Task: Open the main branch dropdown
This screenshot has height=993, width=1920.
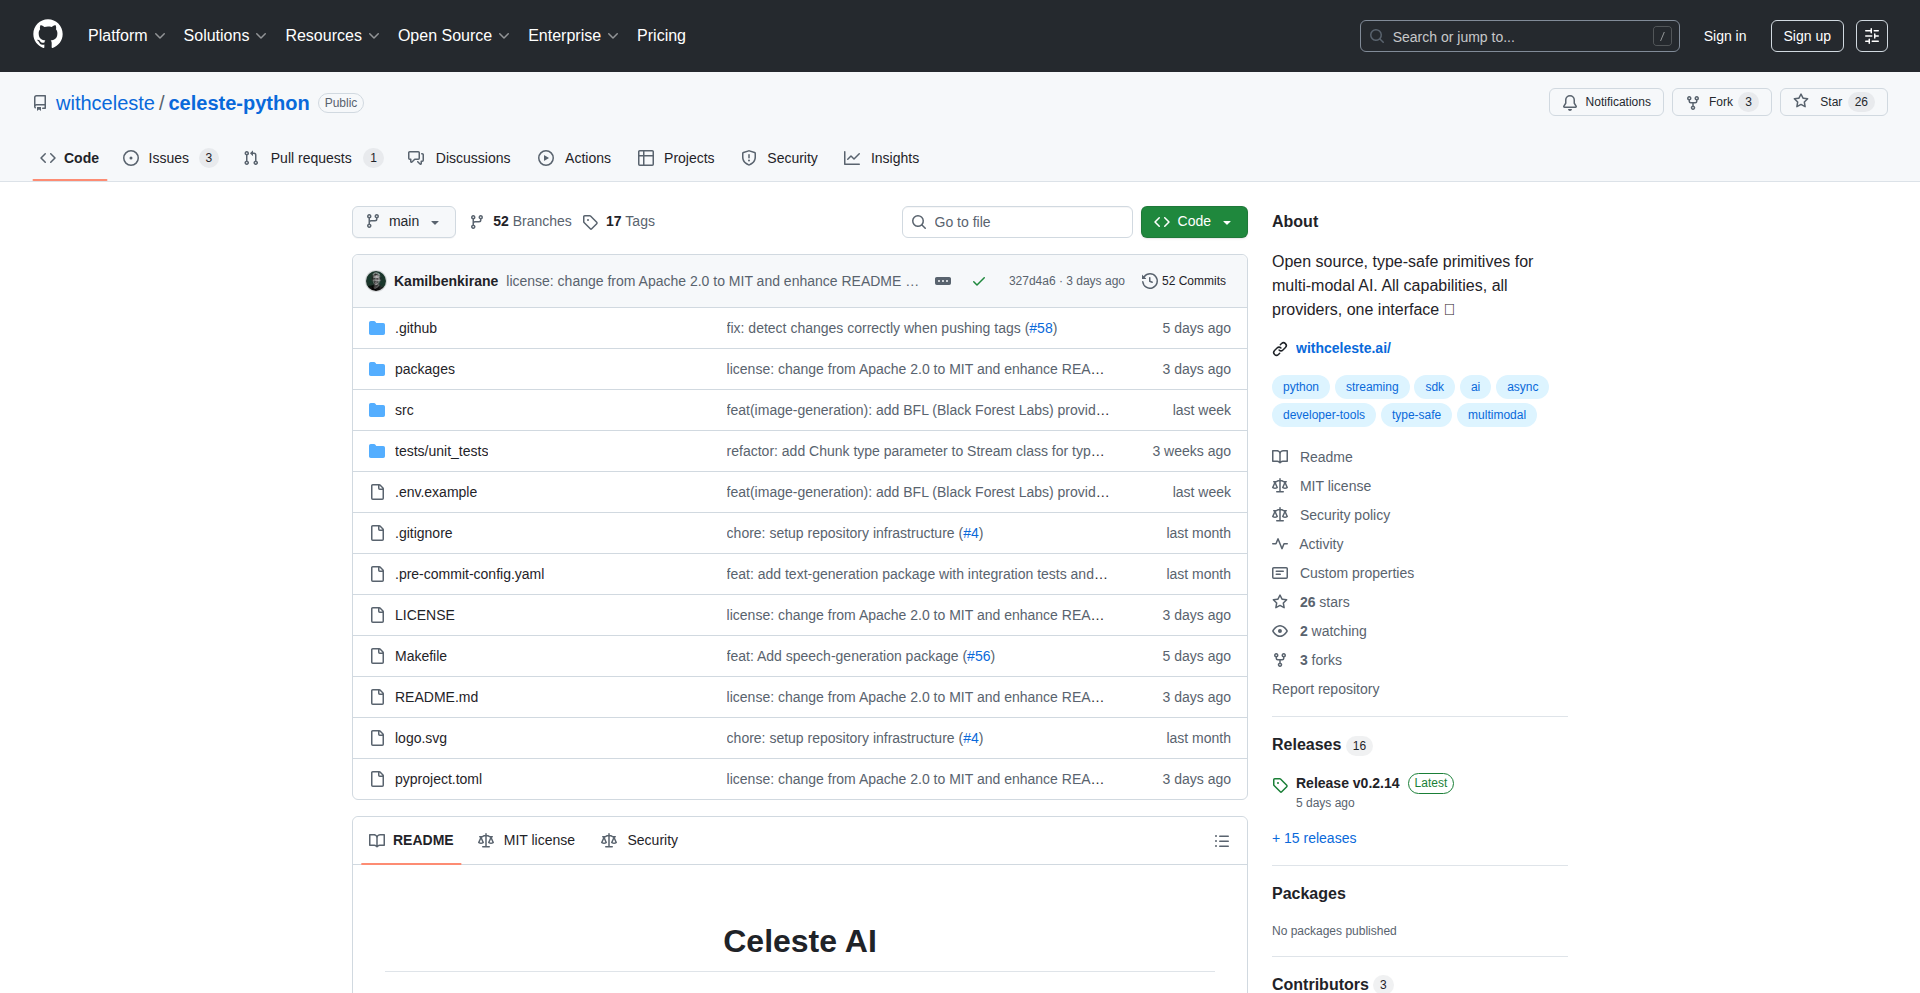Action: (403, 221)
